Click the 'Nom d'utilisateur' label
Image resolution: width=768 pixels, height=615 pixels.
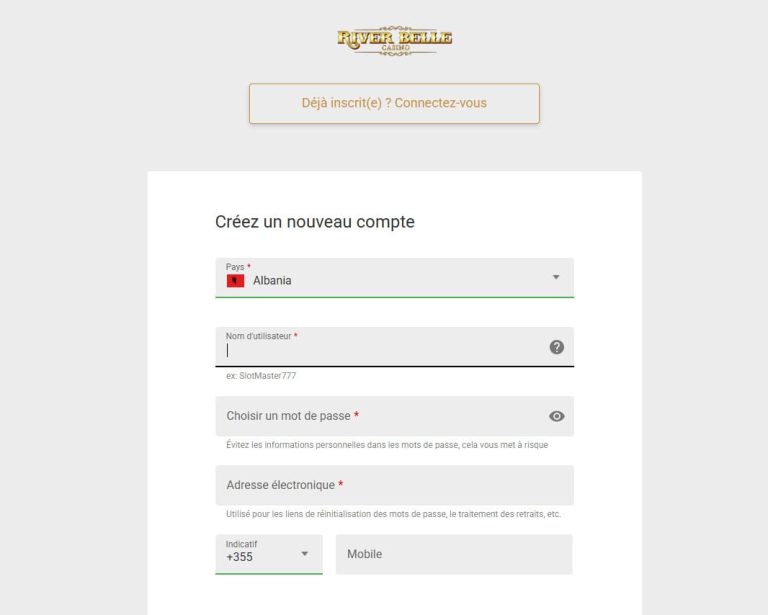[258, 336]
